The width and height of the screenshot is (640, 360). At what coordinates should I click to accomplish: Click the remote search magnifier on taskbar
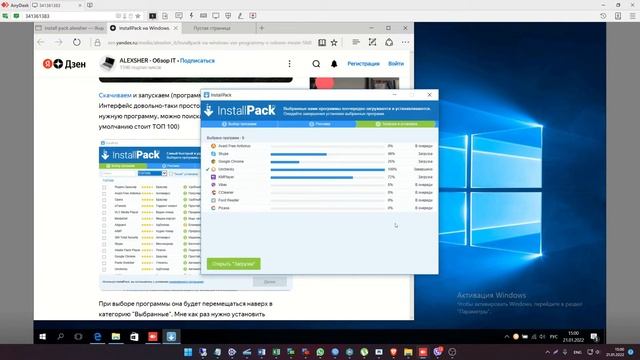61,337
